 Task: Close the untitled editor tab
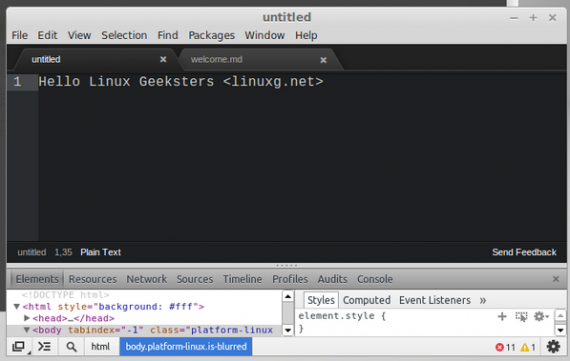coord(163,59)
